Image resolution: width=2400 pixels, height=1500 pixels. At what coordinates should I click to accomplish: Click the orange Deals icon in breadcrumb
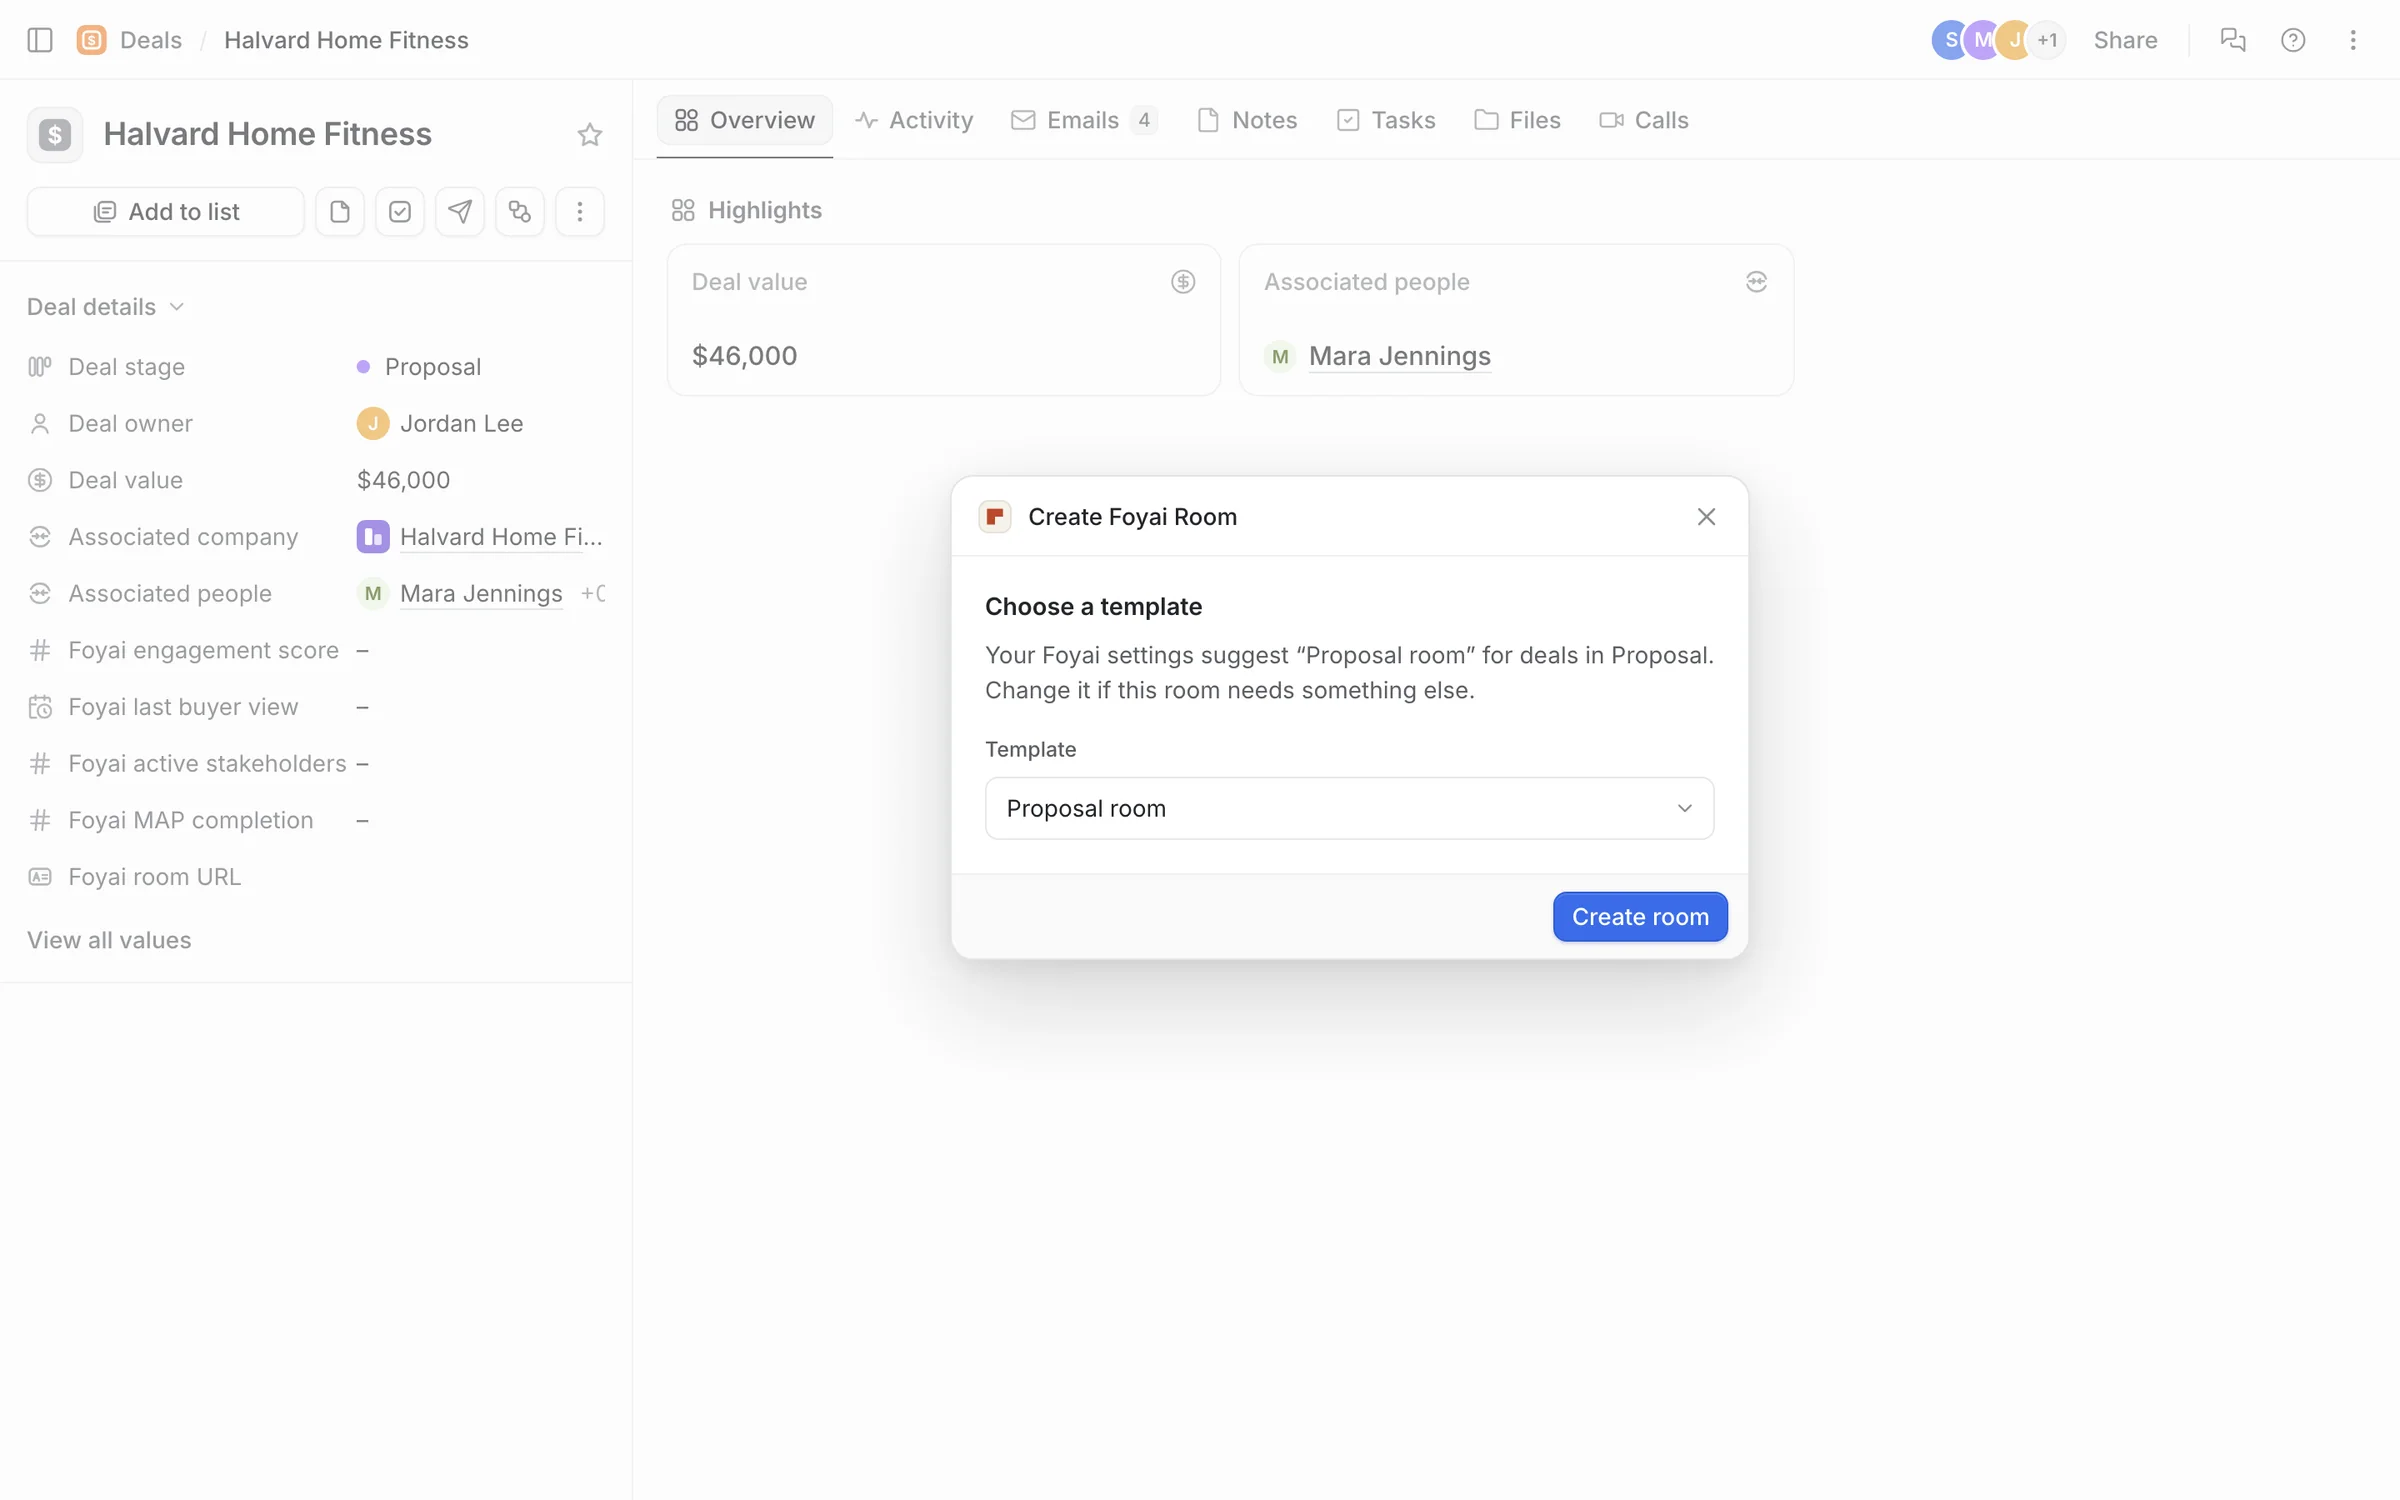click(91, 40)
